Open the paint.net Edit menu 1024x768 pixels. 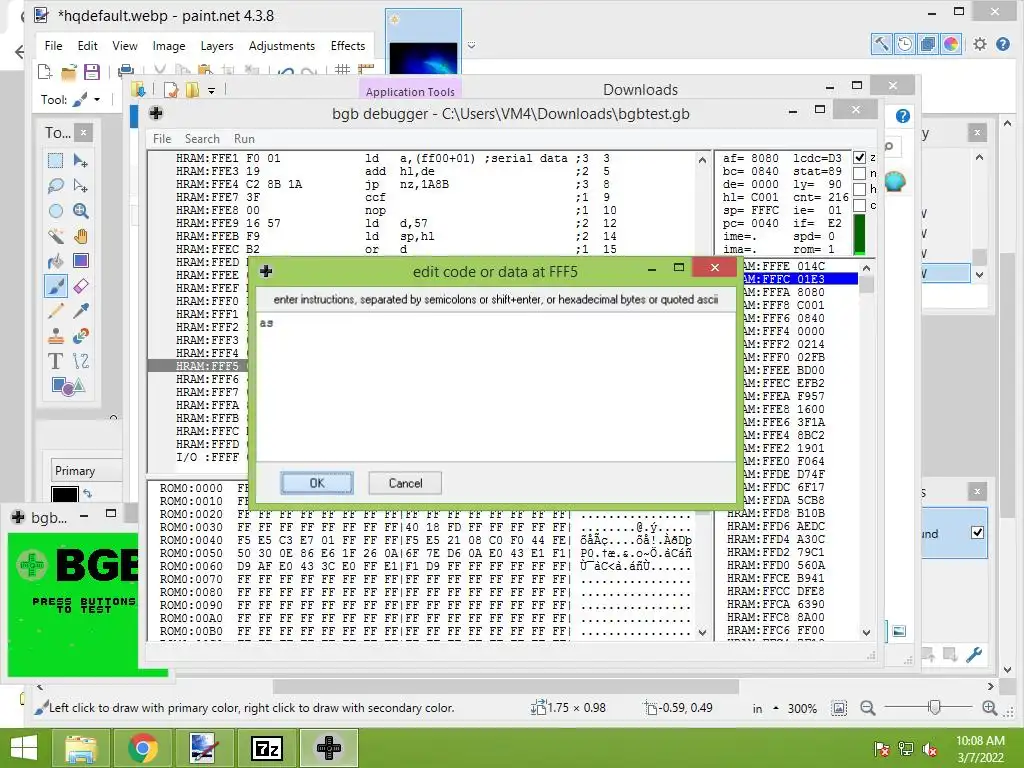88,46
